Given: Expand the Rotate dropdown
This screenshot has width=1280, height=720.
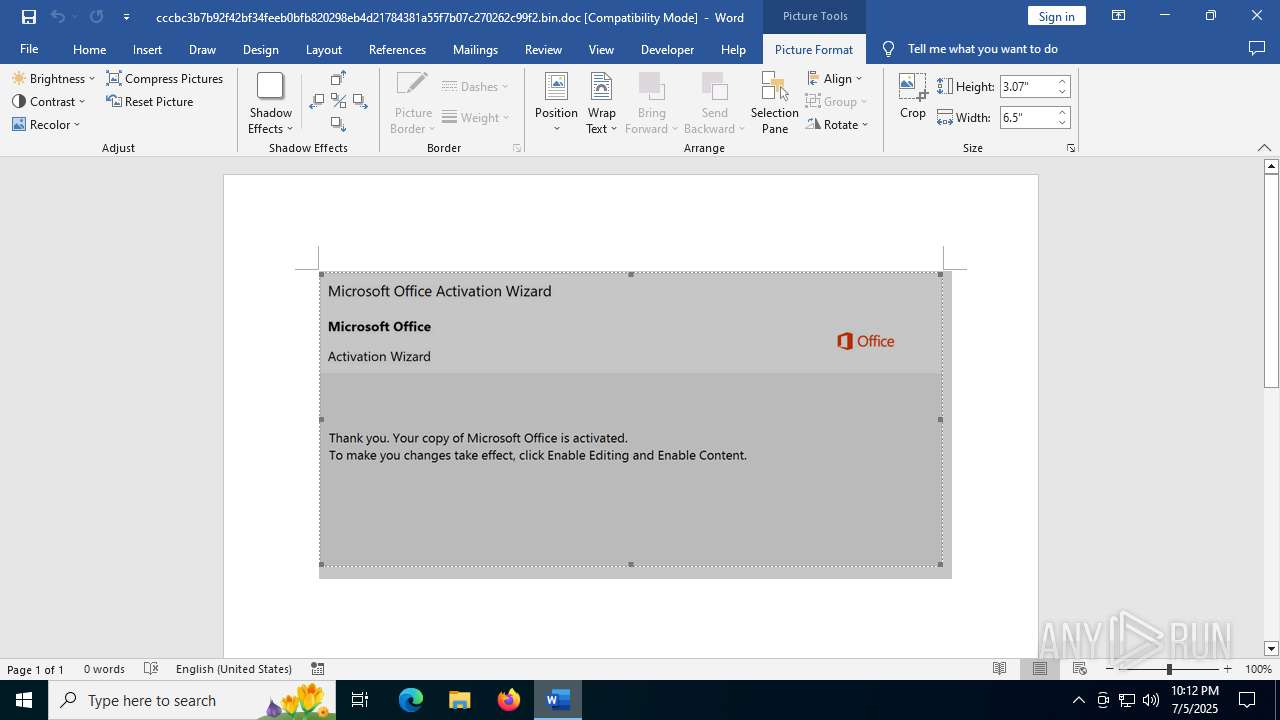Looking at the screenshot, I should (x=838, y=124).
